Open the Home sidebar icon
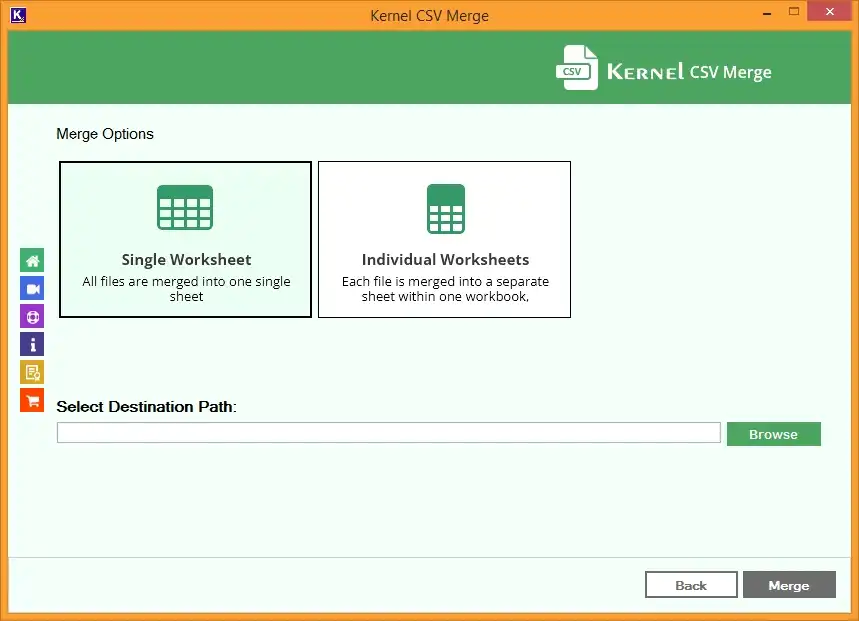 32,260
